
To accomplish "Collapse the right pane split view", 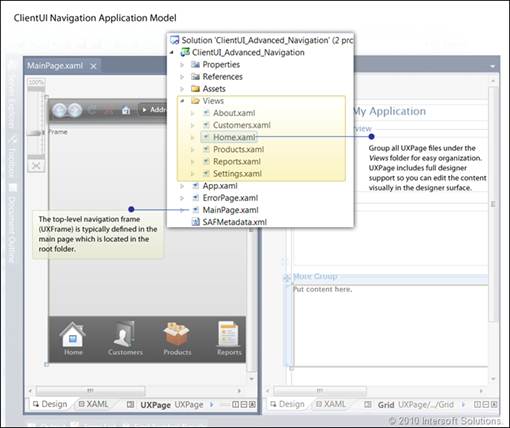I will pyautogui.click(x=494, y=405).
